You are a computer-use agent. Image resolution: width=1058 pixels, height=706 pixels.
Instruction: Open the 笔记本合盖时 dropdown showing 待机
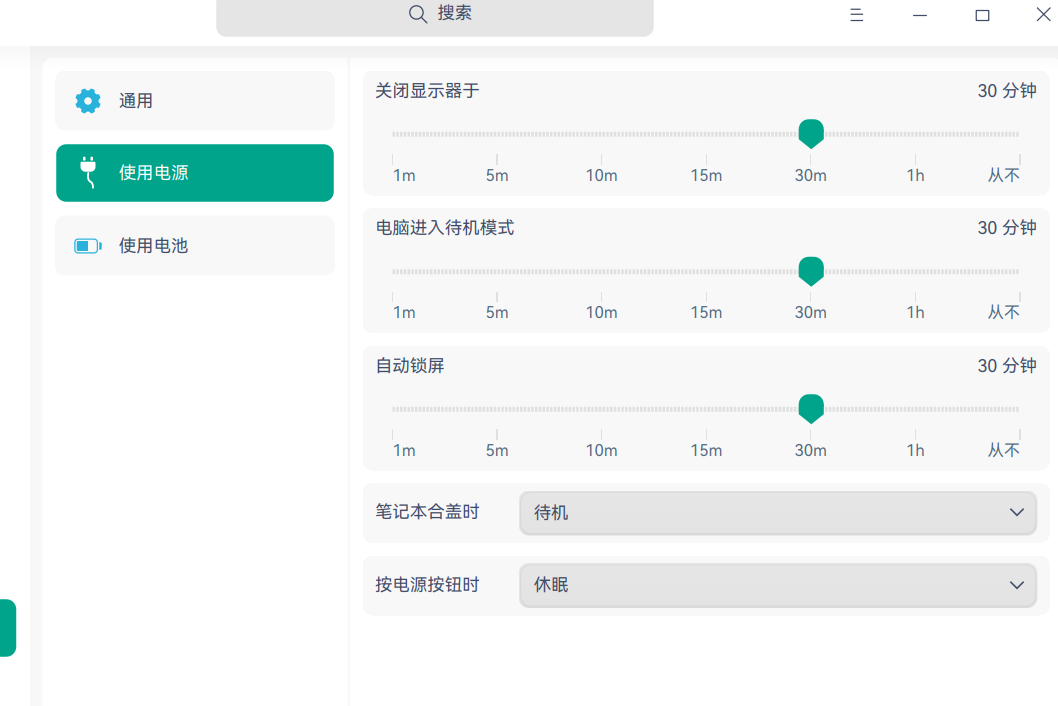778,513
